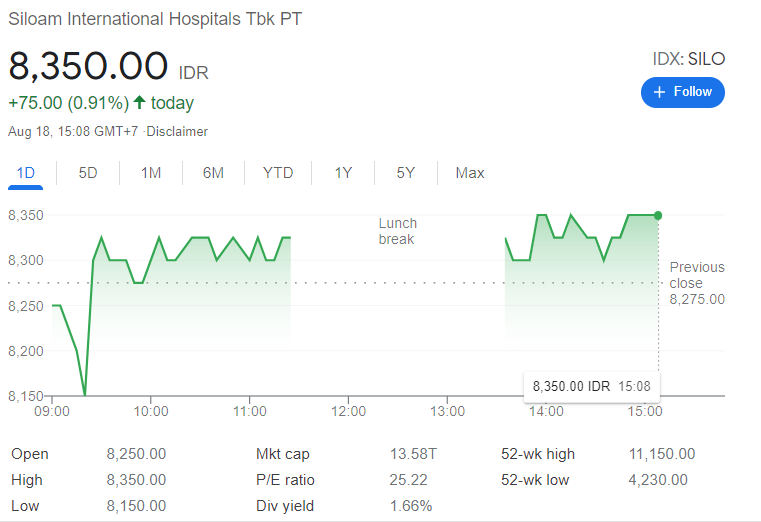This screenshot has height=522, width=761.
Task: Click the Previous close label
Action: 697,274
